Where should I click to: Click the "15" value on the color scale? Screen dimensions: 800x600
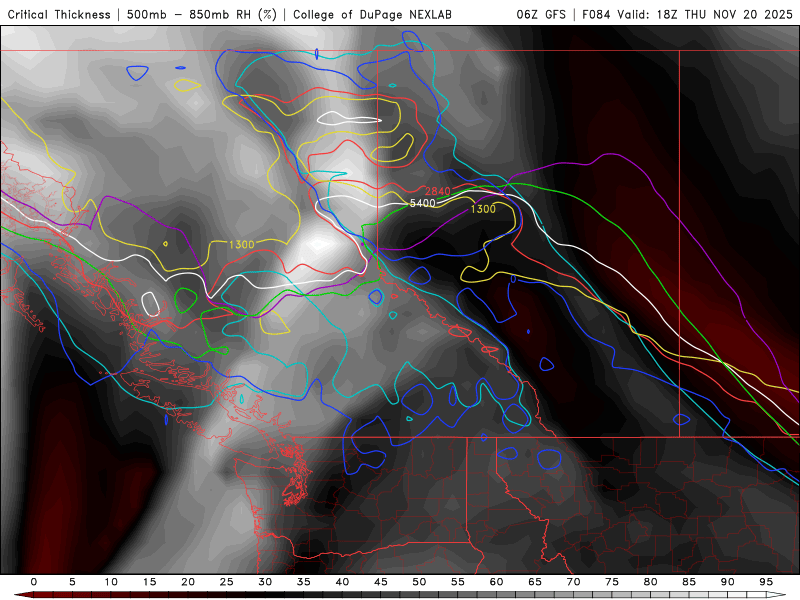click(149, 582)
